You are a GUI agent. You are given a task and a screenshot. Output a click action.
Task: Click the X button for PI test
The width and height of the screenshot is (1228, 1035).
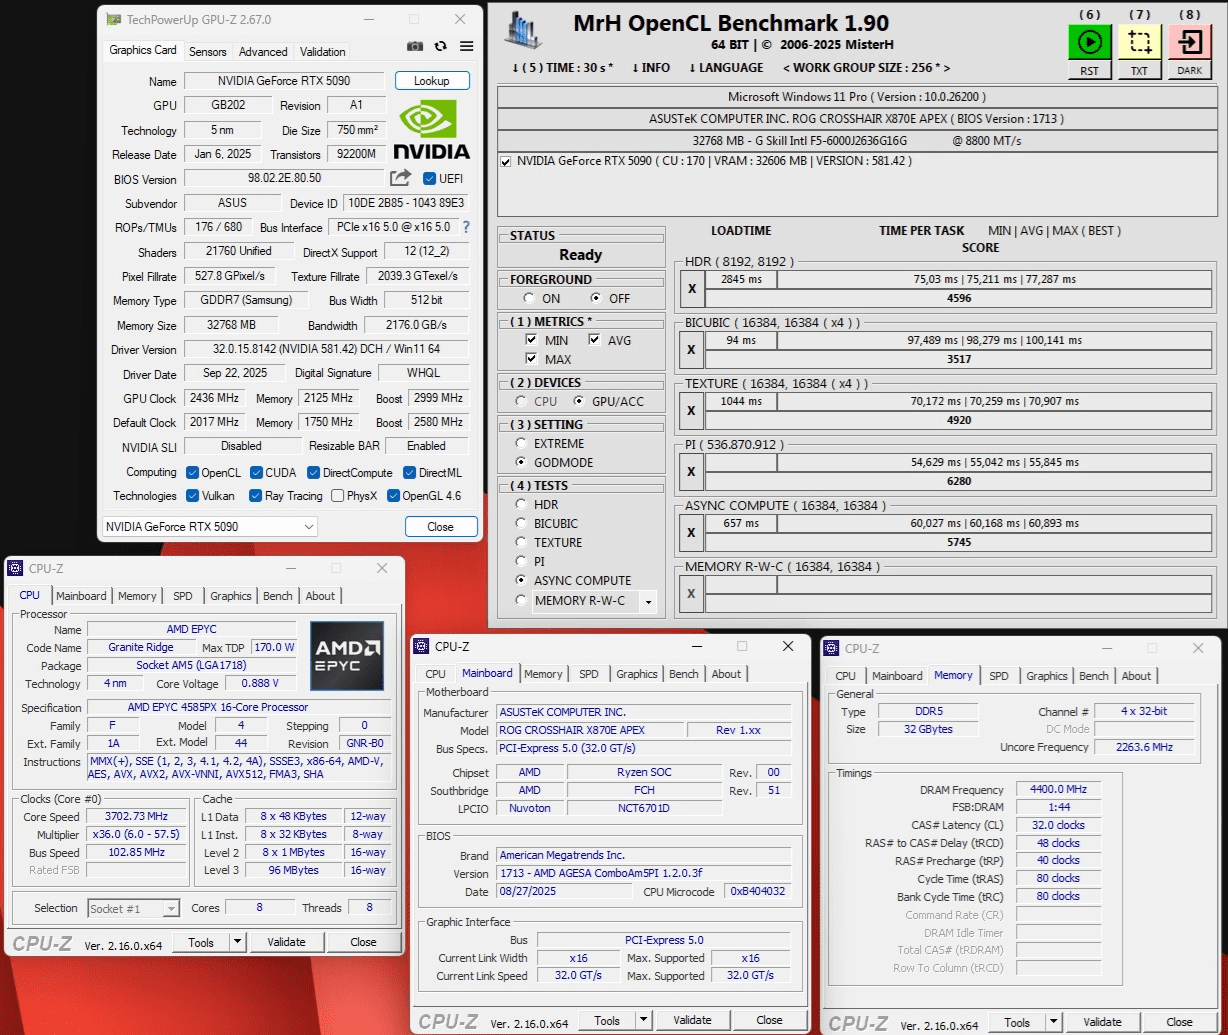(691, 472)
